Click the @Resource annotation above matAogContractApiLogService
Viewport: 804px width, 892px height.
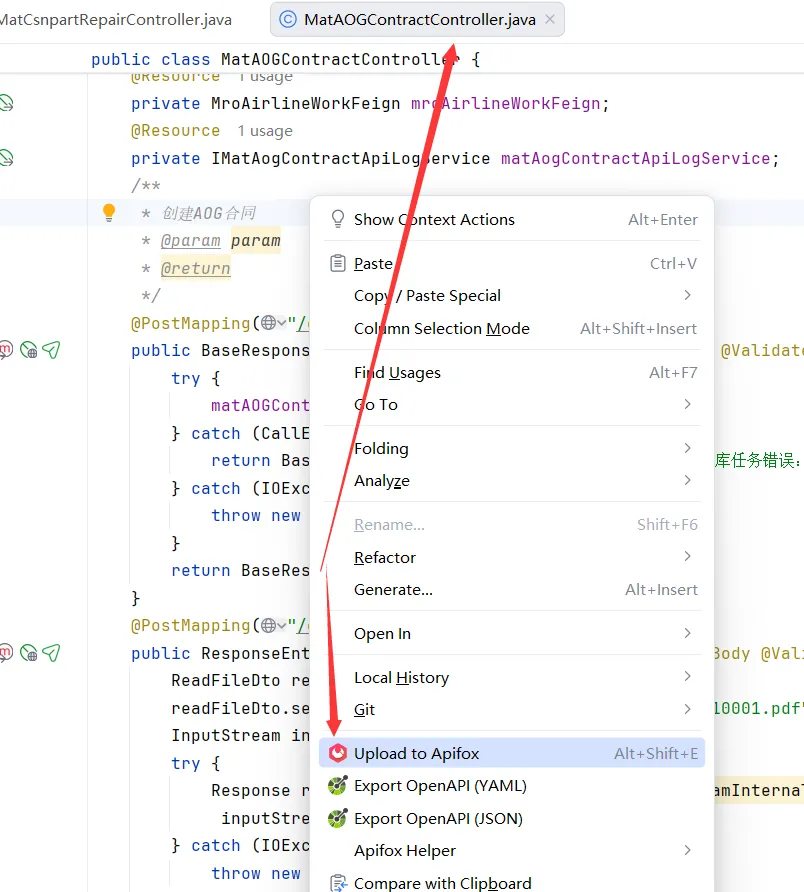(175, 131)
